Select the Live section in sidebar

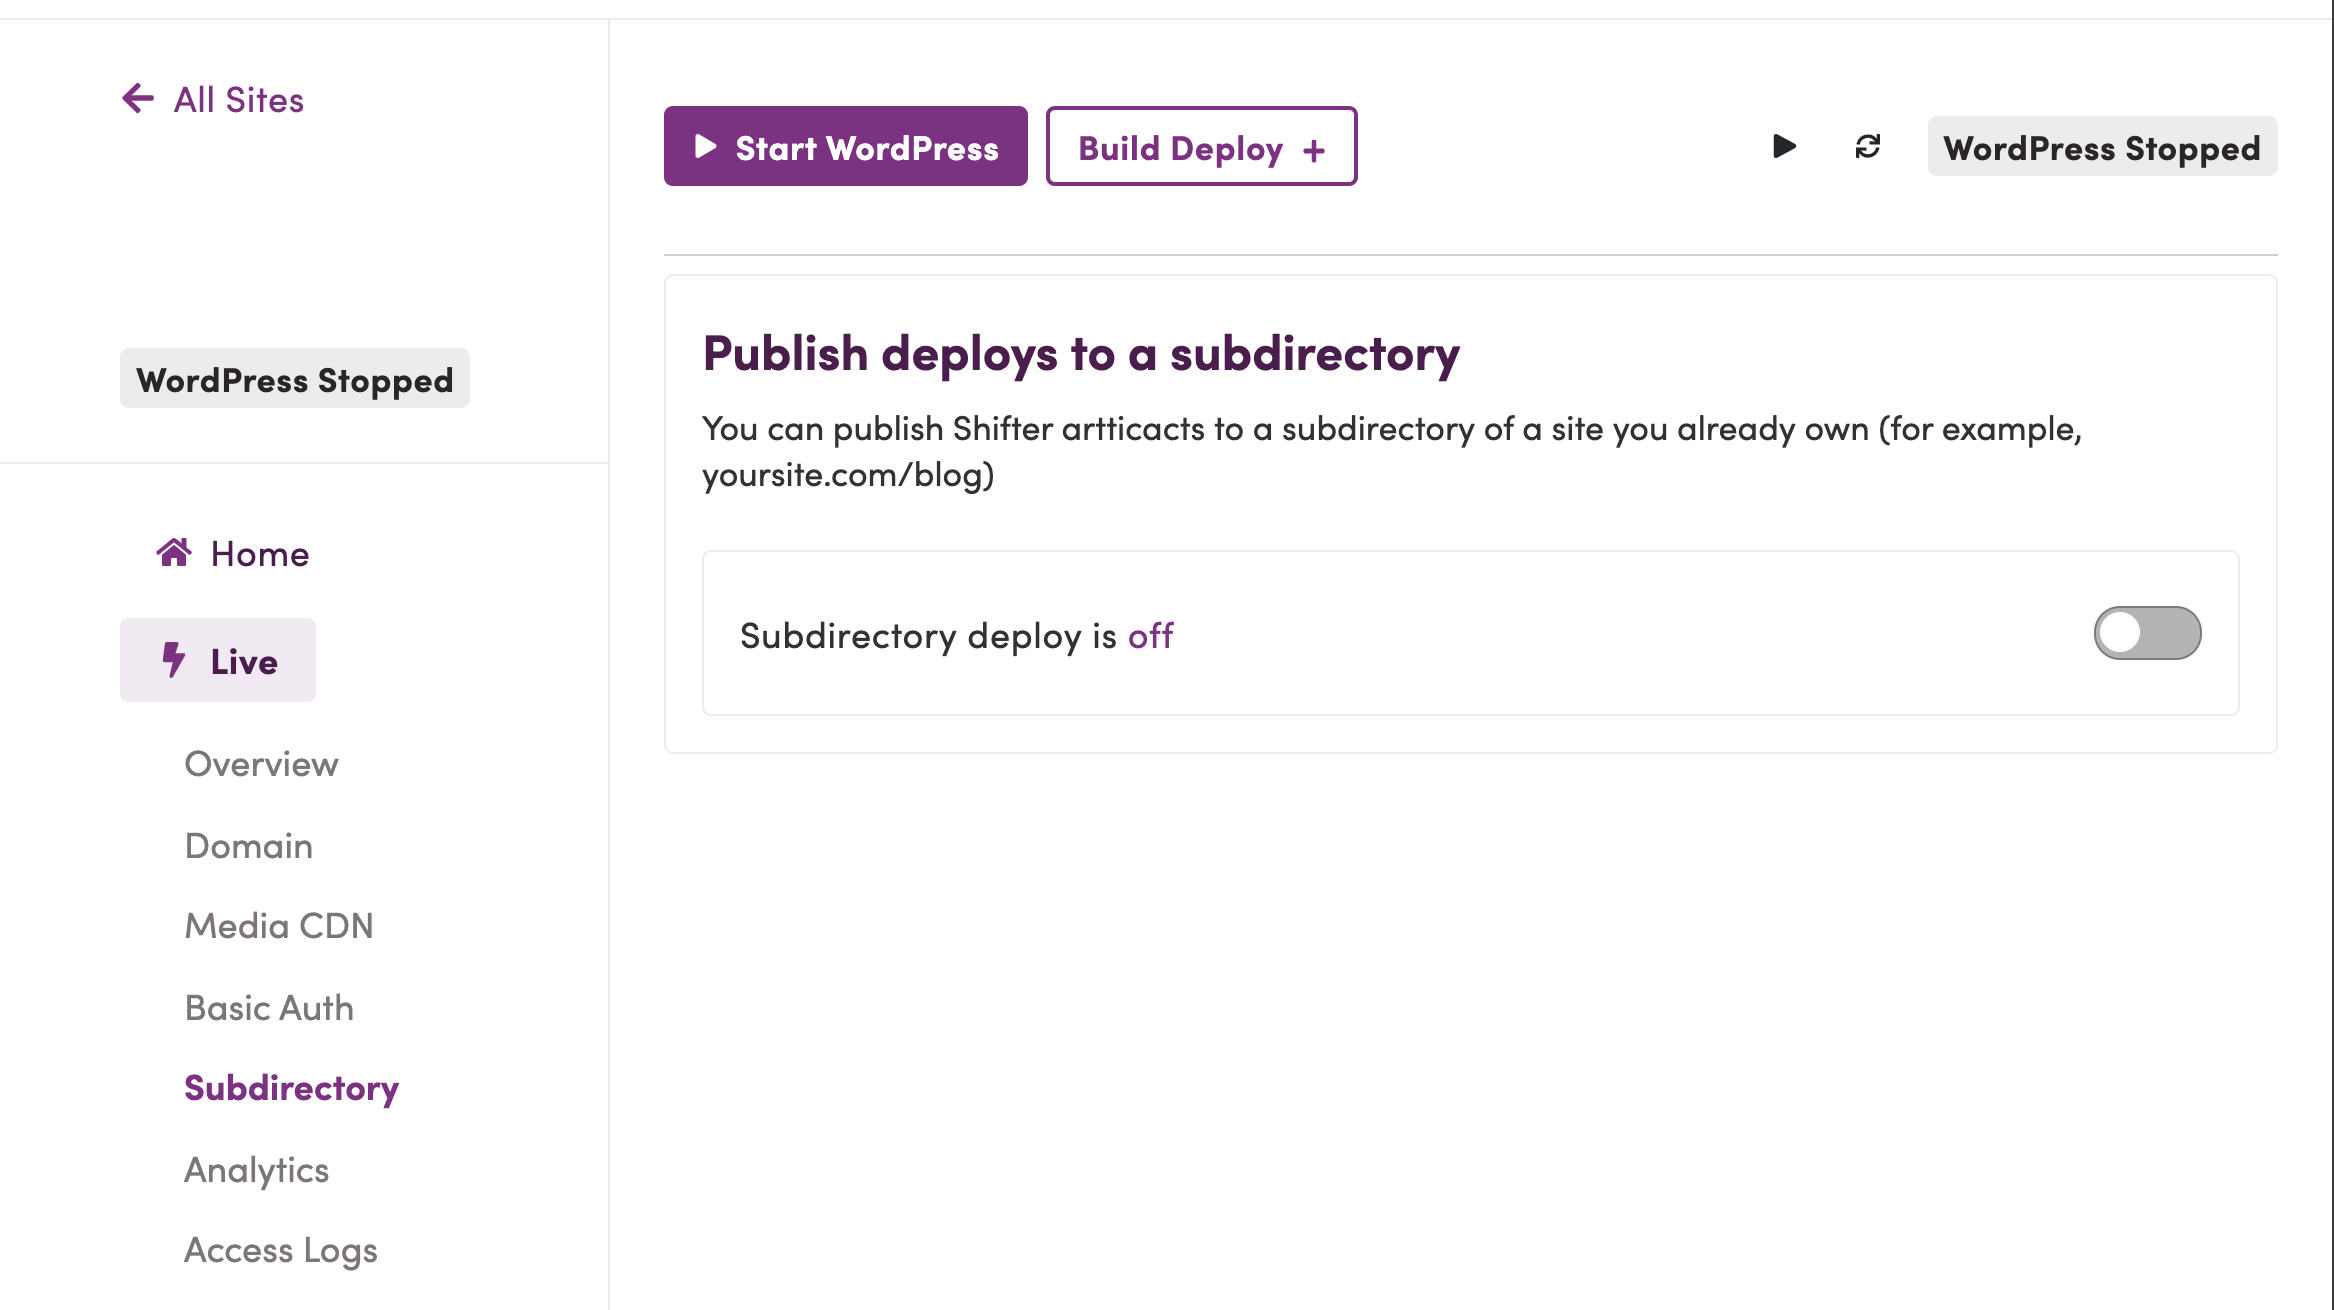click(x=218, y=660)
